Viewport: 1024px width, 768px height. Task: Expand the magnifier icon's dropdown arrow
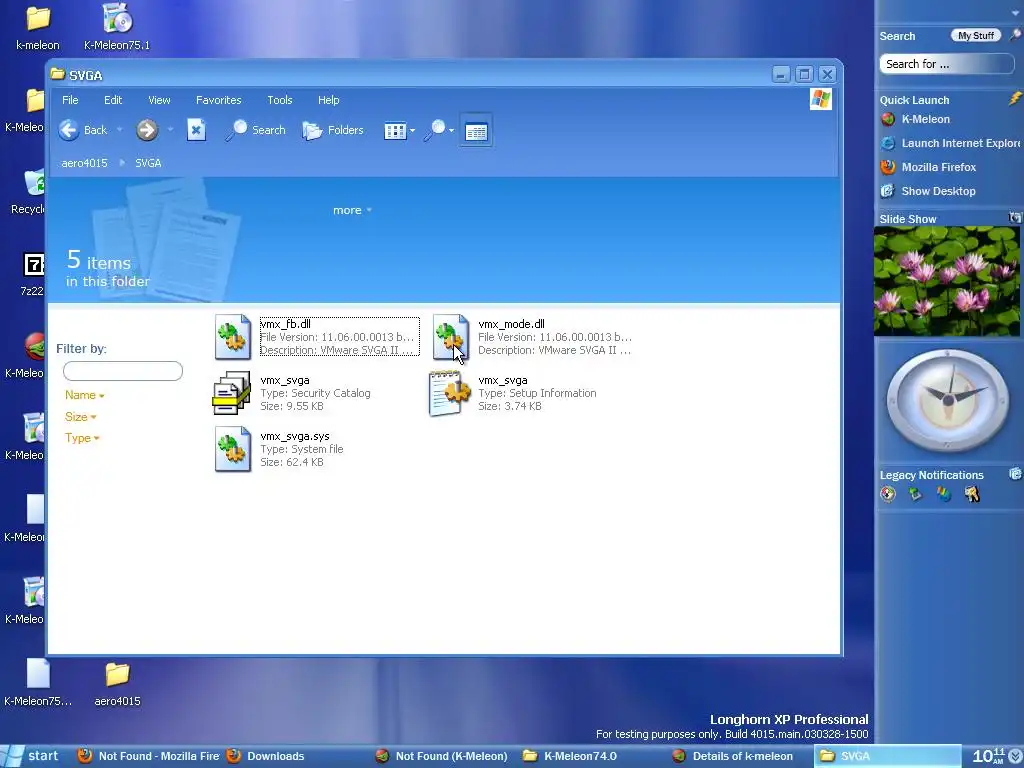451,131
